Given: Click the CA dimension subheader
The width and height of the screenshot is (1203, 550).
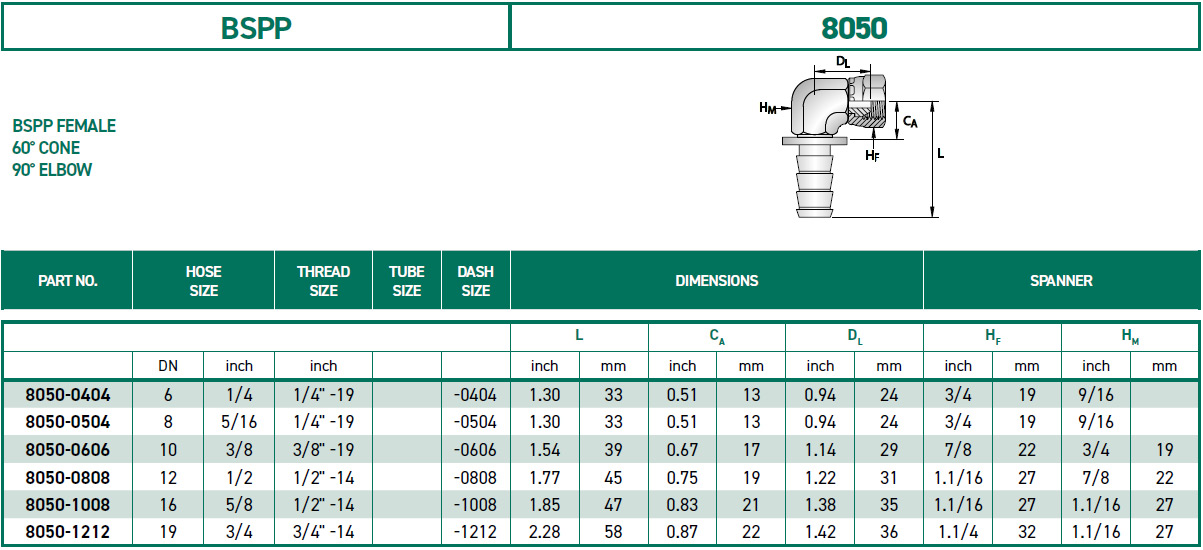Looking at the screenshot, I should tap(717, 338).
